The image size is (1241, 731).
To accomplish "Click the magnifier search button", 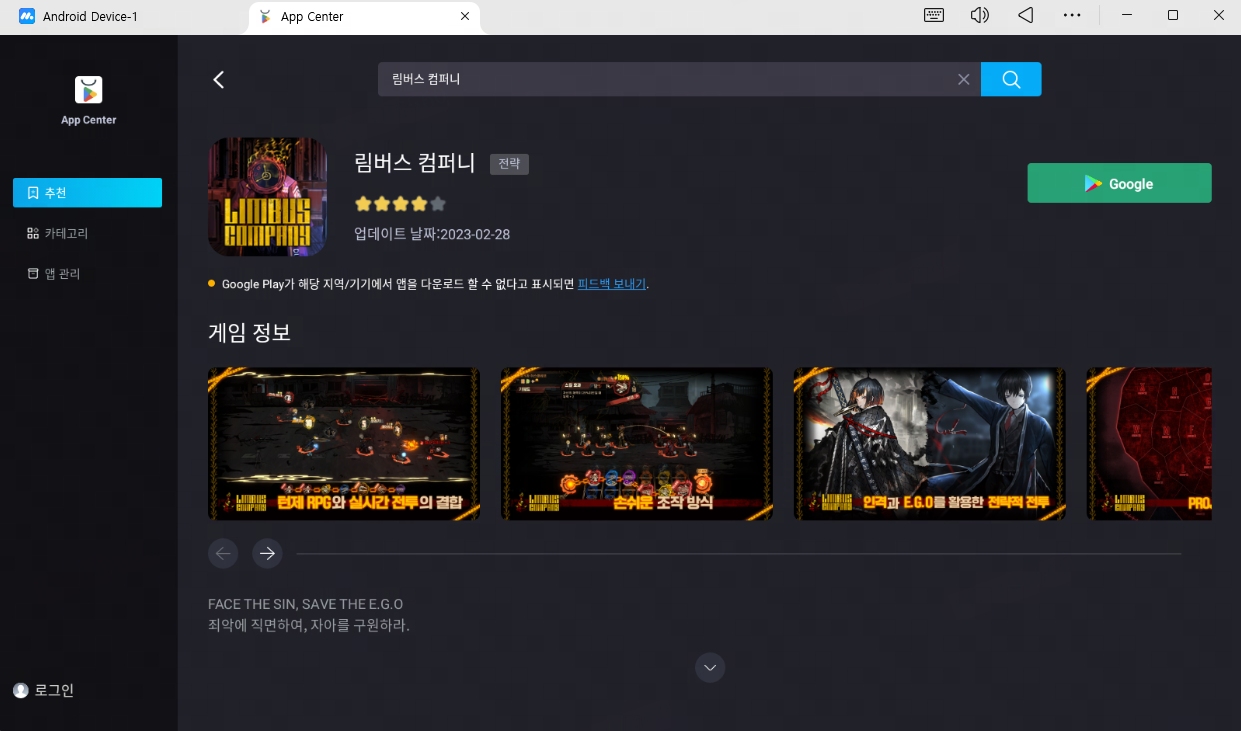I will (x=1011, y=80).
